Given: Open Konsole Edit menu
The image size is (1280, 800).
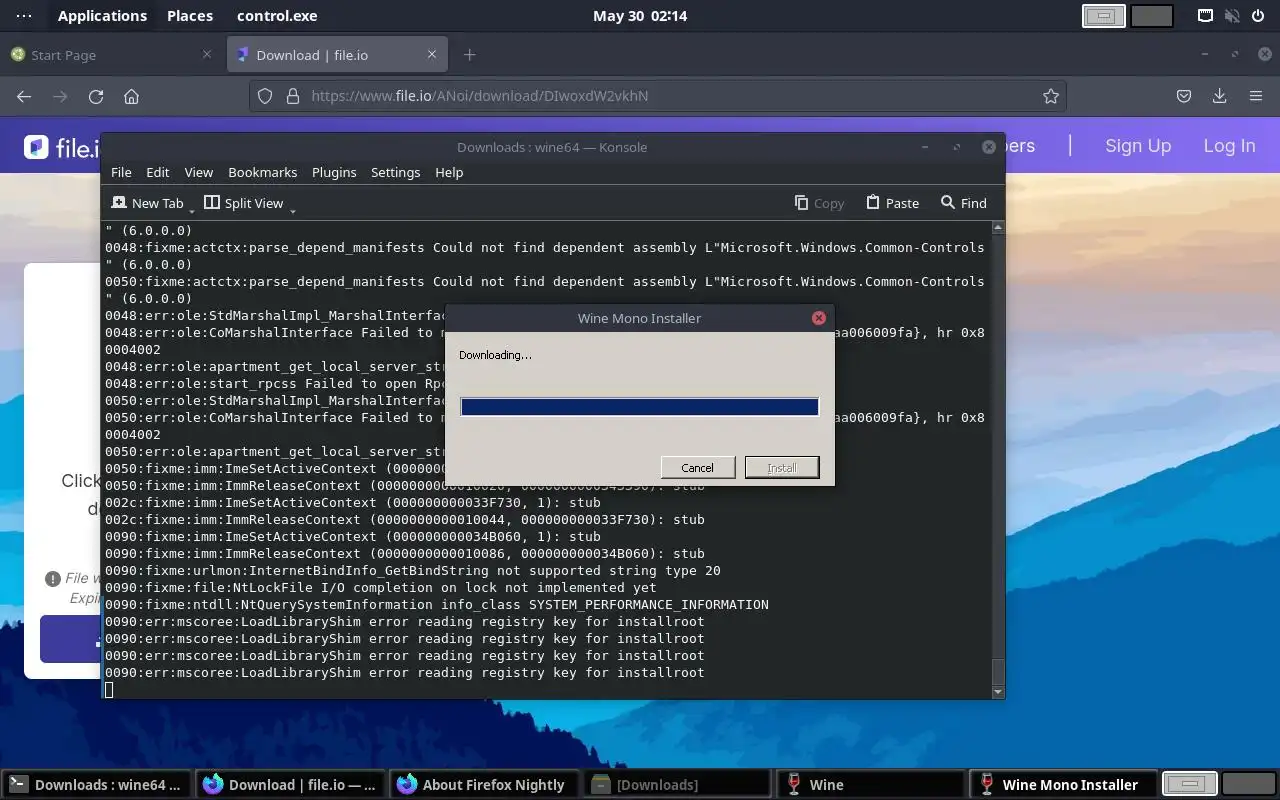Looking at the screenshot, I should coord(157,172).
